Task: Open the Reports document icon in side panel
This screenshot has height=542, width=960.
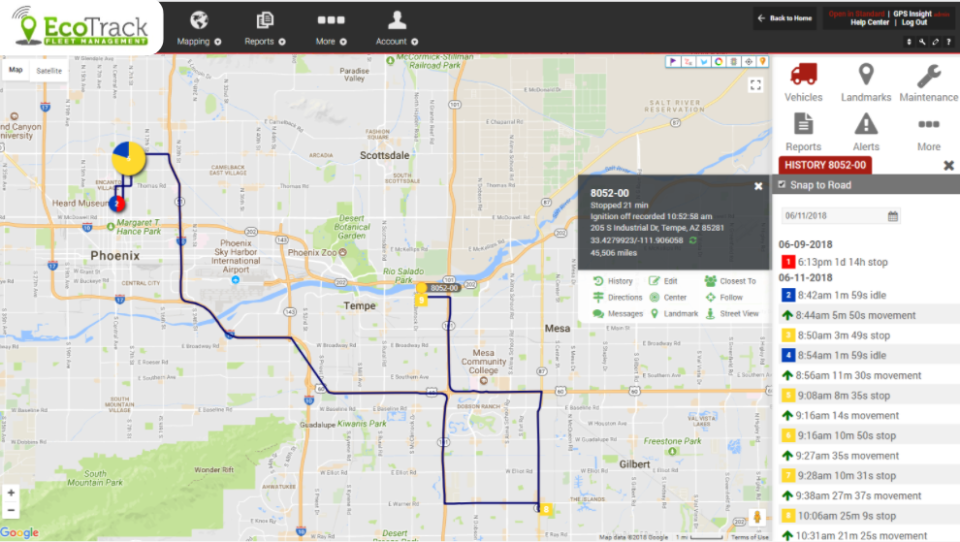Action: (803, 124)
